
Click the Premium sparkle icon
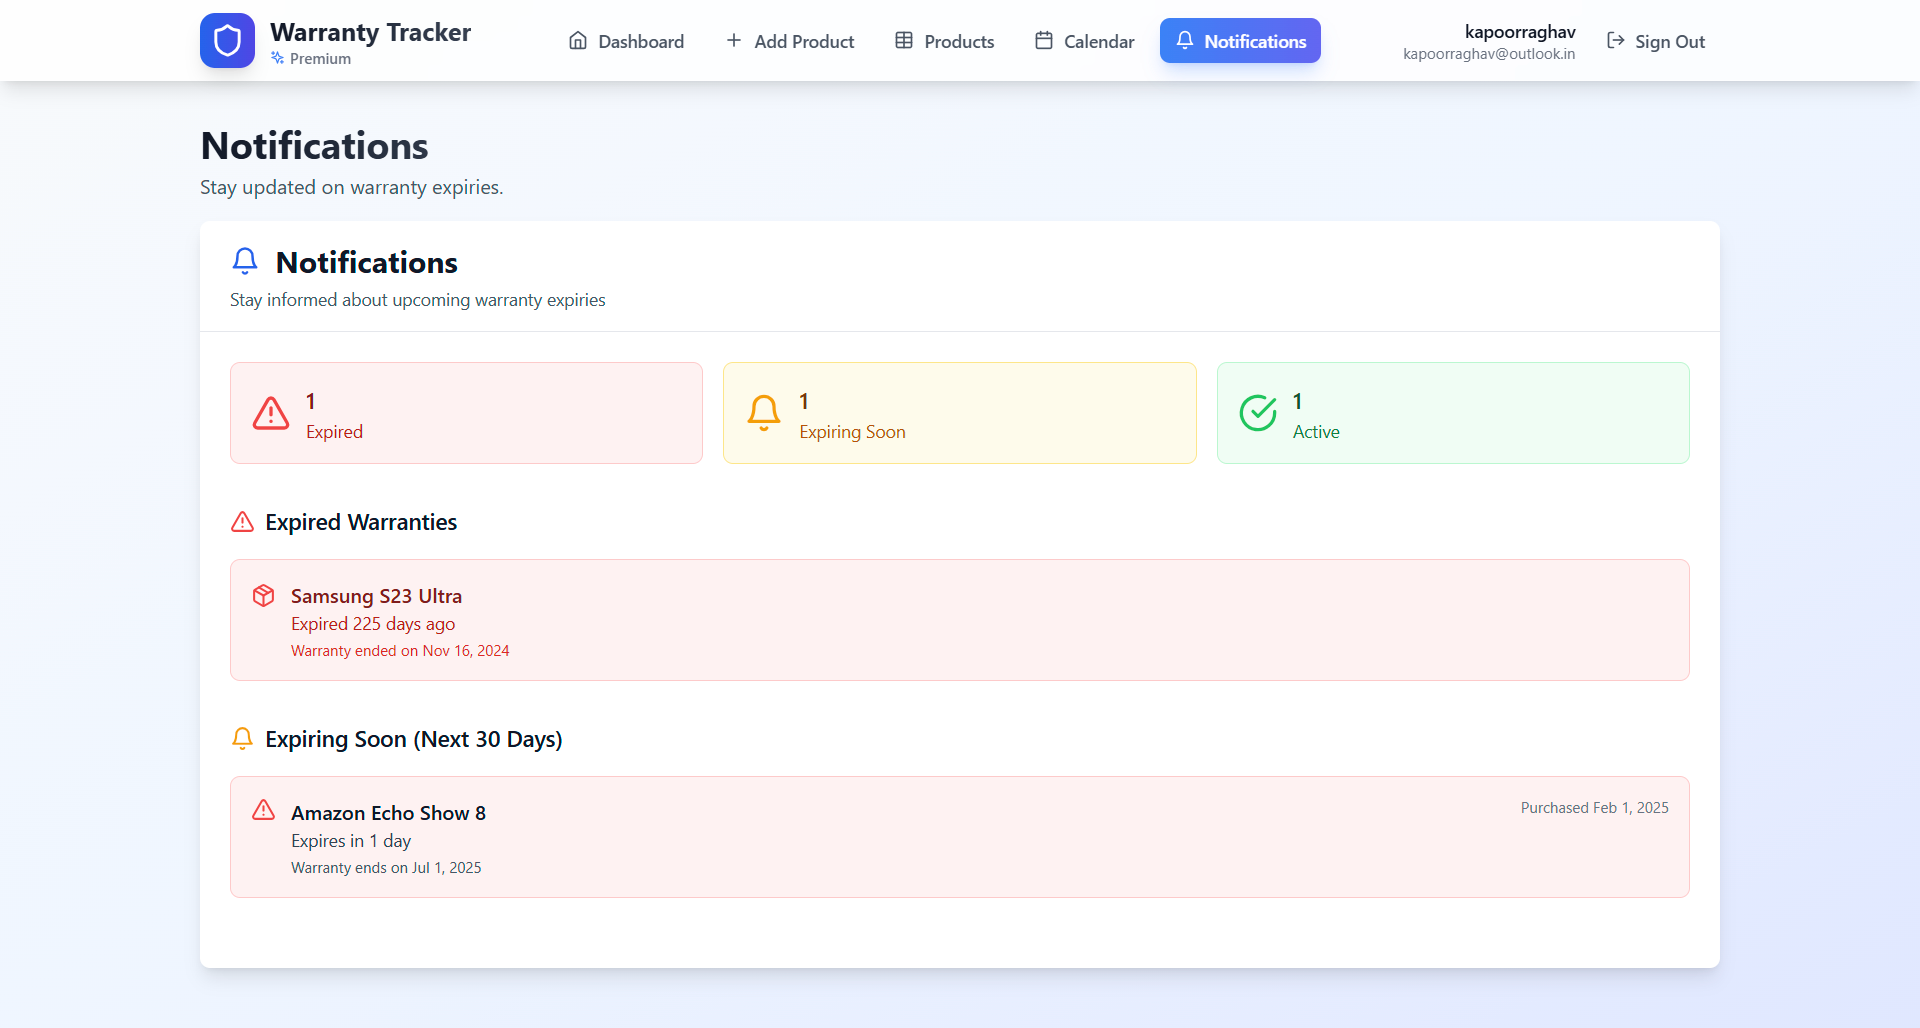[277, 58]
